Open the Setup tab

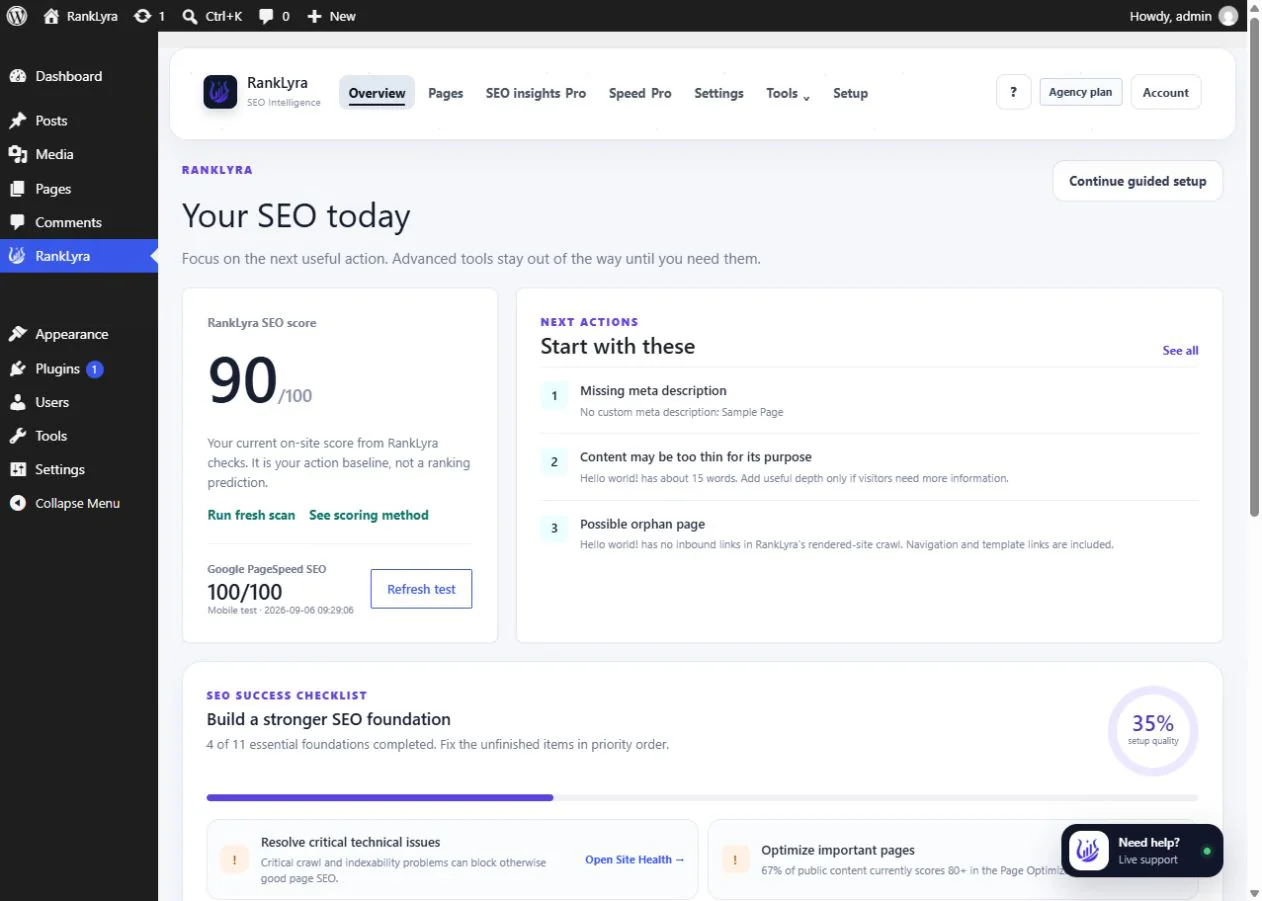coord(850,93)
